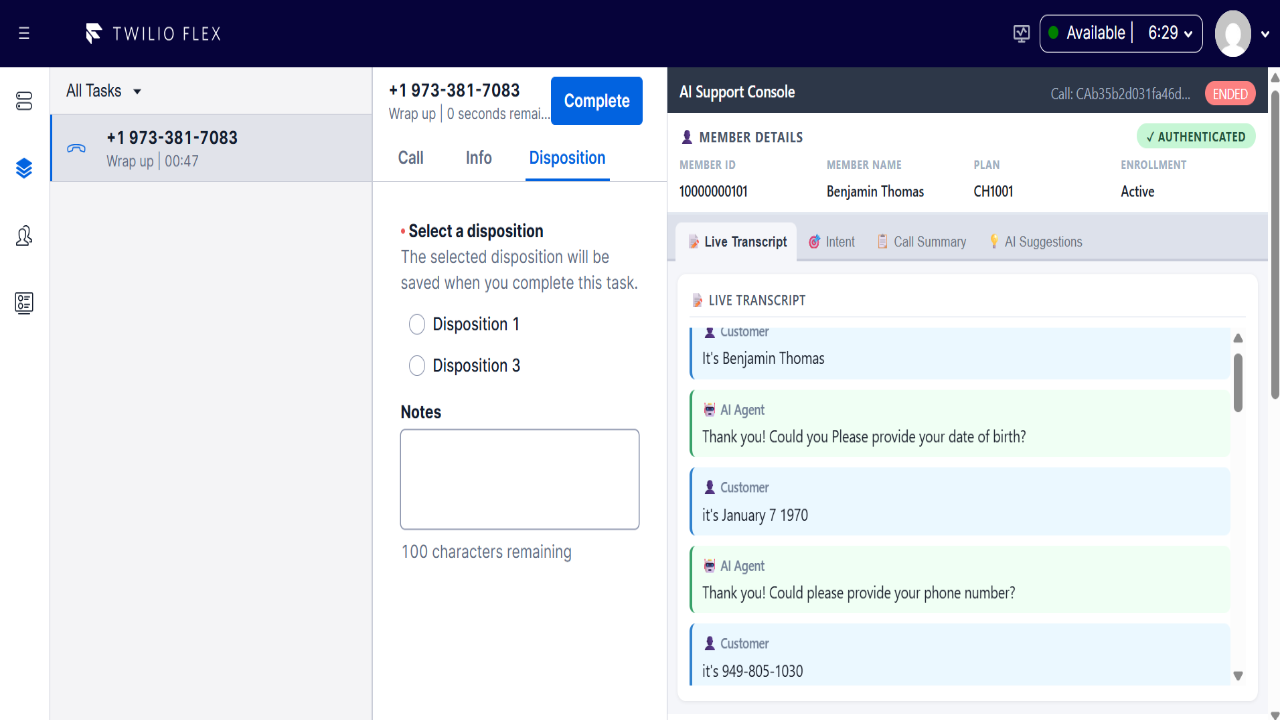Click the Complete button
The width and height of the screenshot is (1280, 720).
click(597, 101)
